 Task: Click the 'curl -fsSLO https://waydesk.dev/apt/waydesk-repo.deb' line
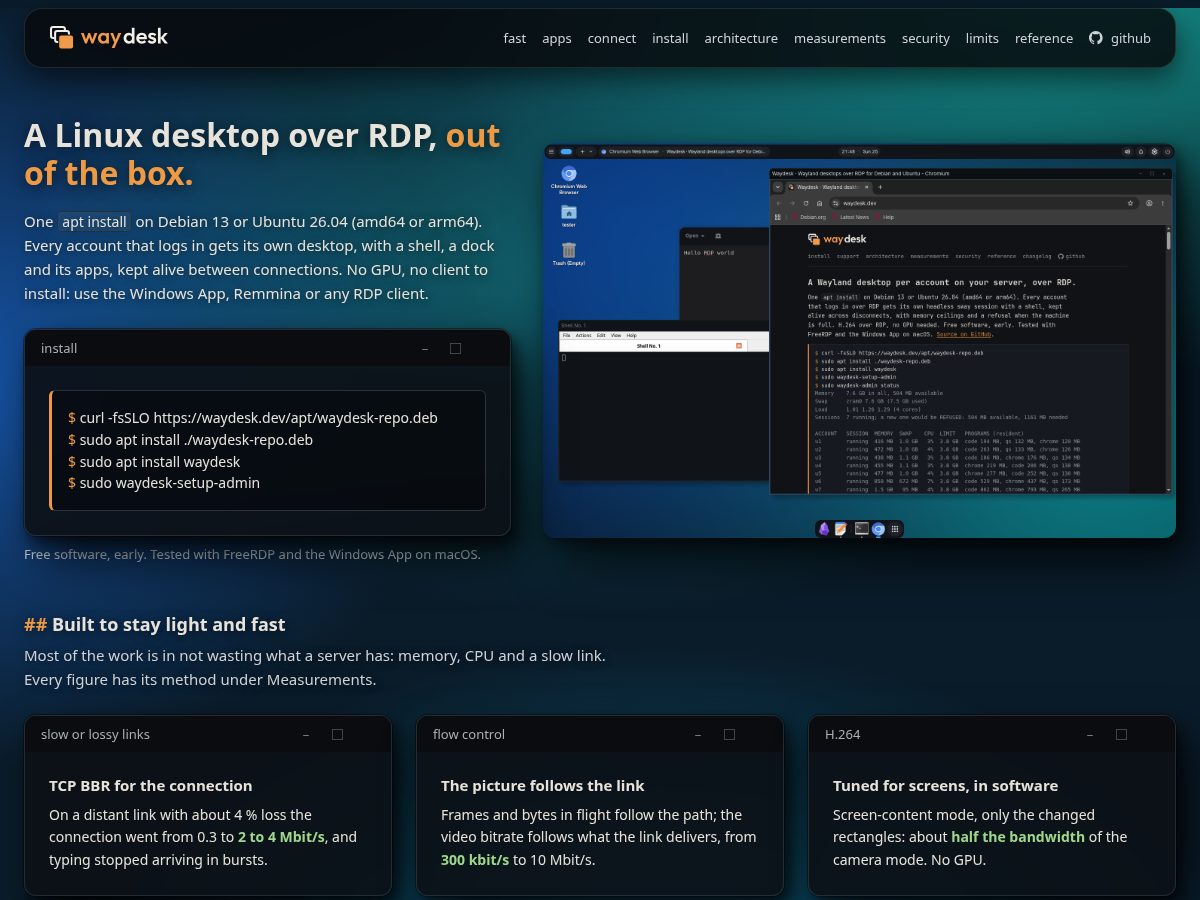[253, 418]
